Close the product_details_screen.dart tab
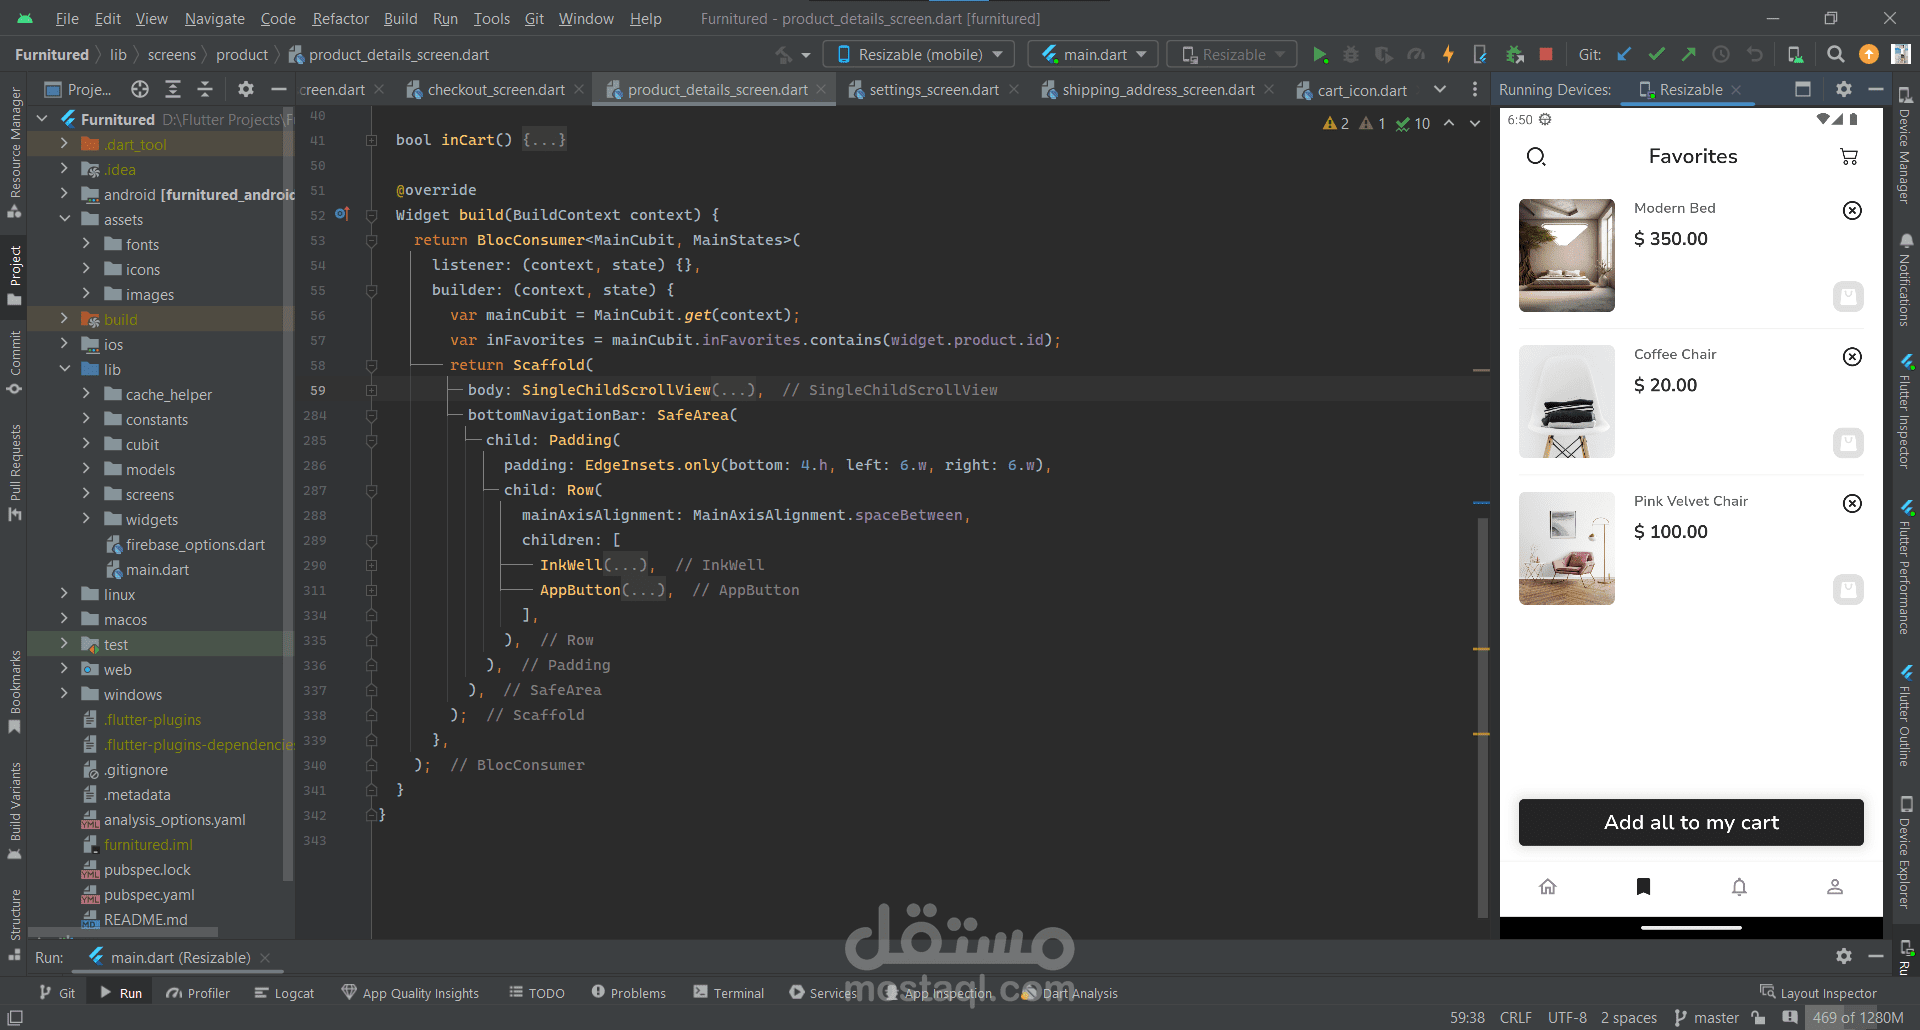This screenshot has width=1920, height=1030. click(821, 90)
